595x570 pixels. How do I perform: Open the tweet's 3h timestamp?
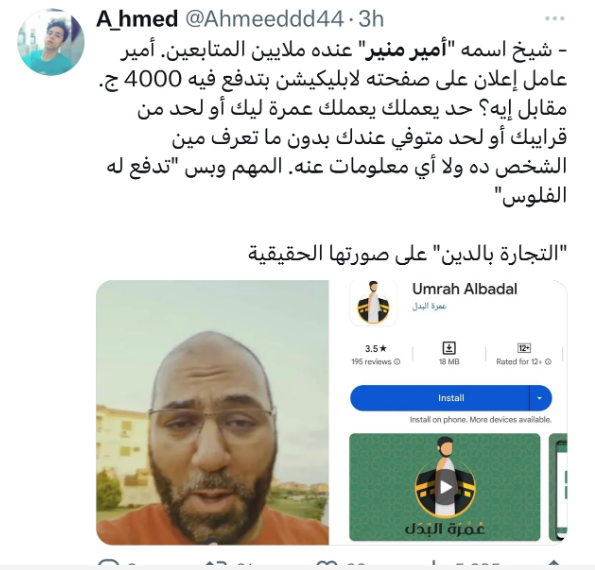(371, 19)
